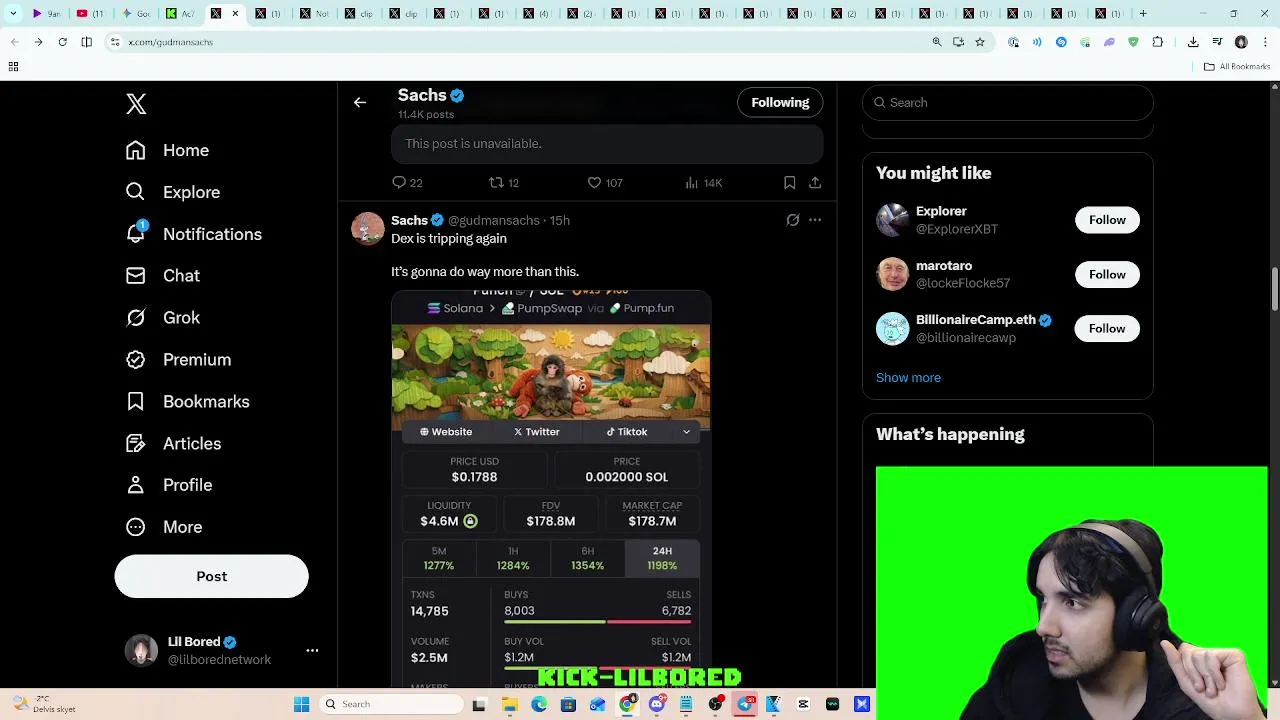Open Premium from the sidebar
The image size is (1280, 720).
pyautogui.click(x=178, y=360)
